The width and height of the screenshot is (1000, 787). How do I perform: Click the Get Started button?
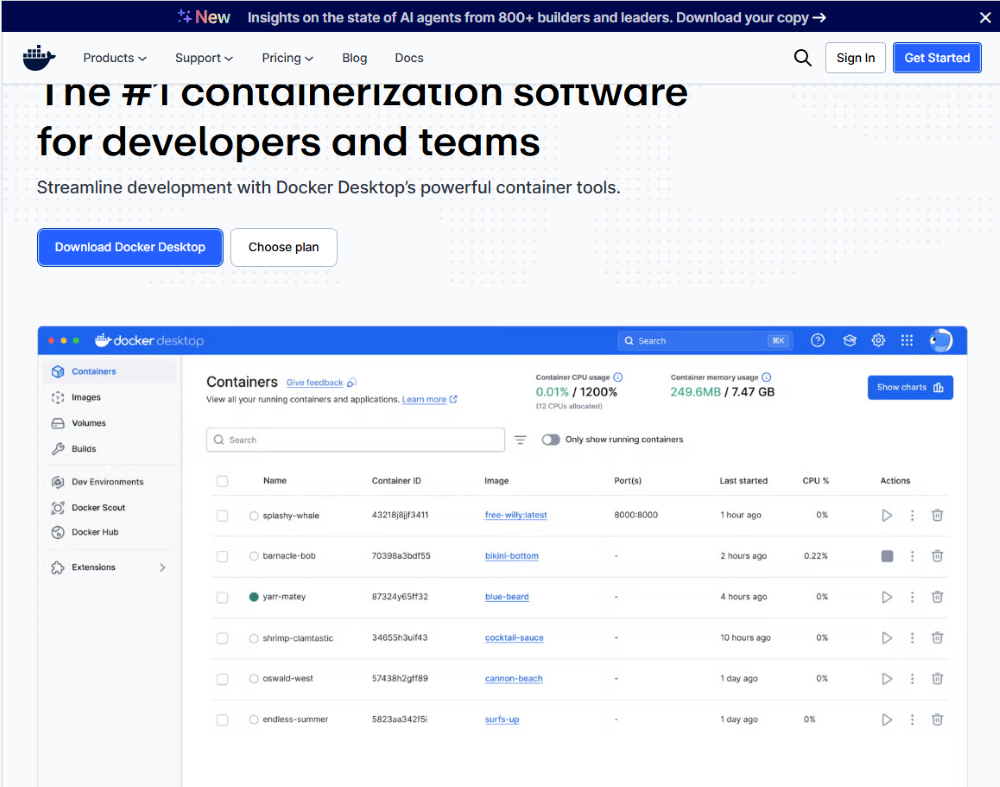[937, 58]
